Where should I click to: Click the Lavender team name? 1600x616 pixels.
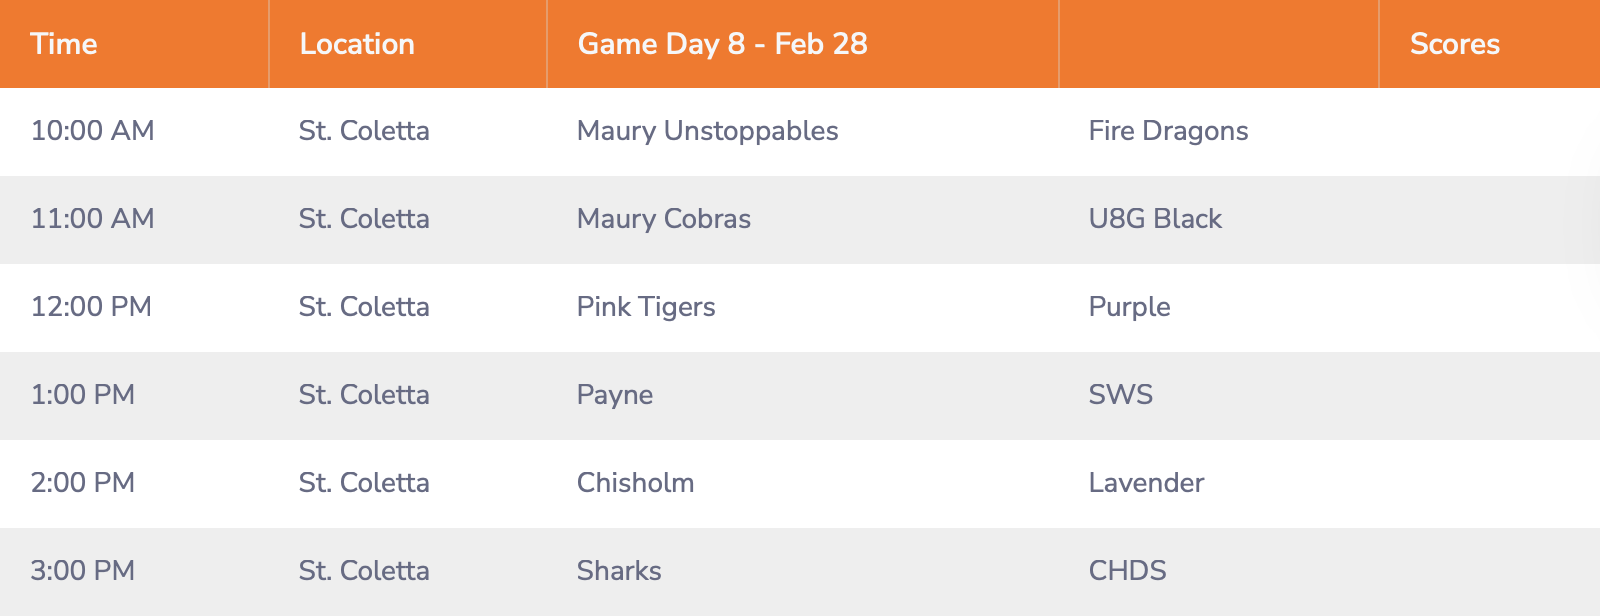[1147, 483]
